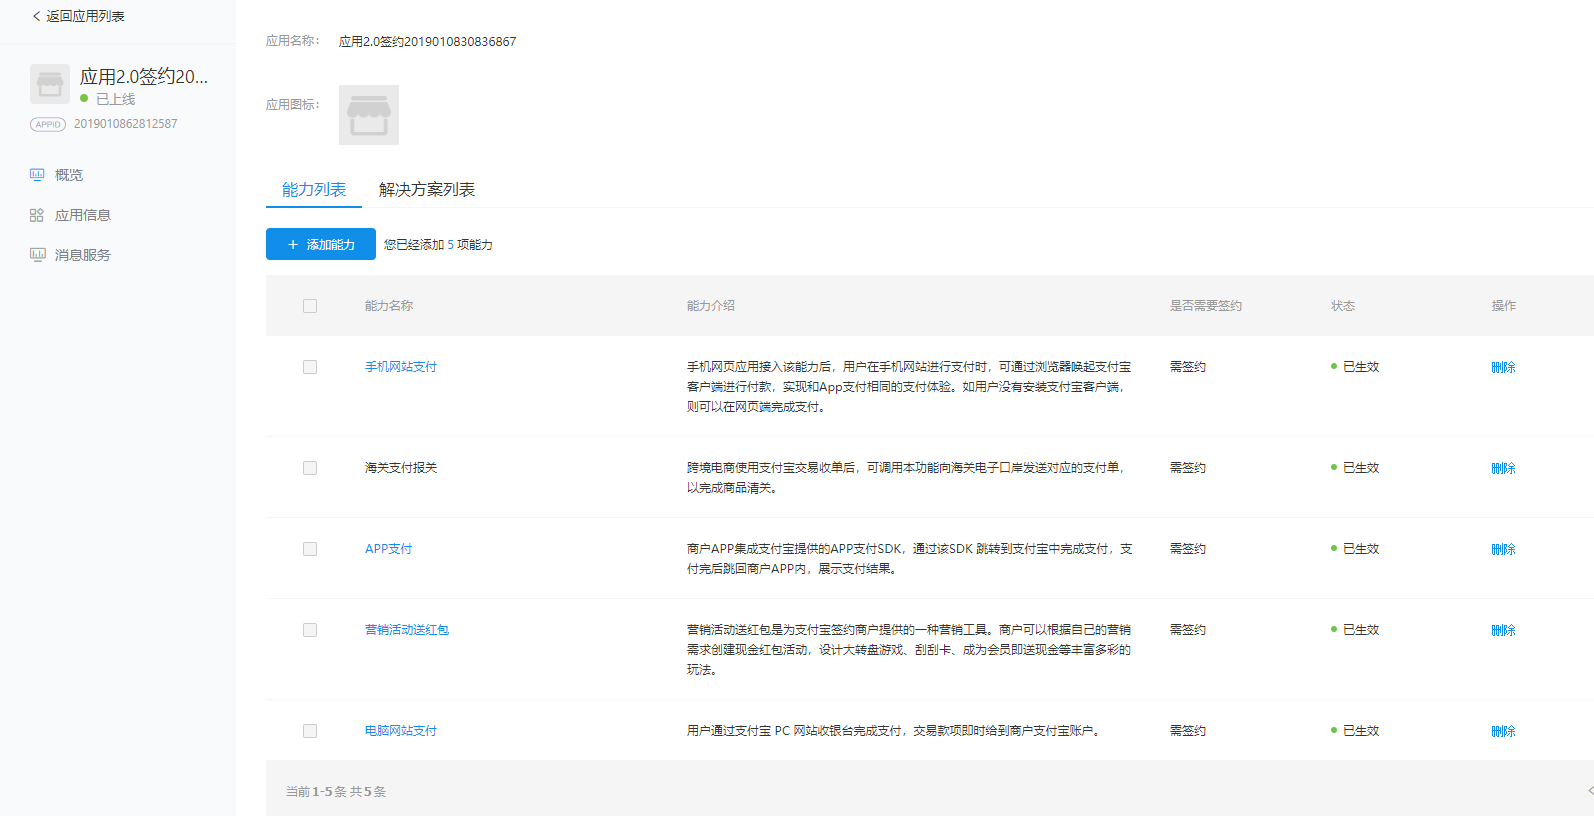This screenshot has height=816, width=1594.
Task: Click the APPID number 2019010862812587
Action: (126, 124)
